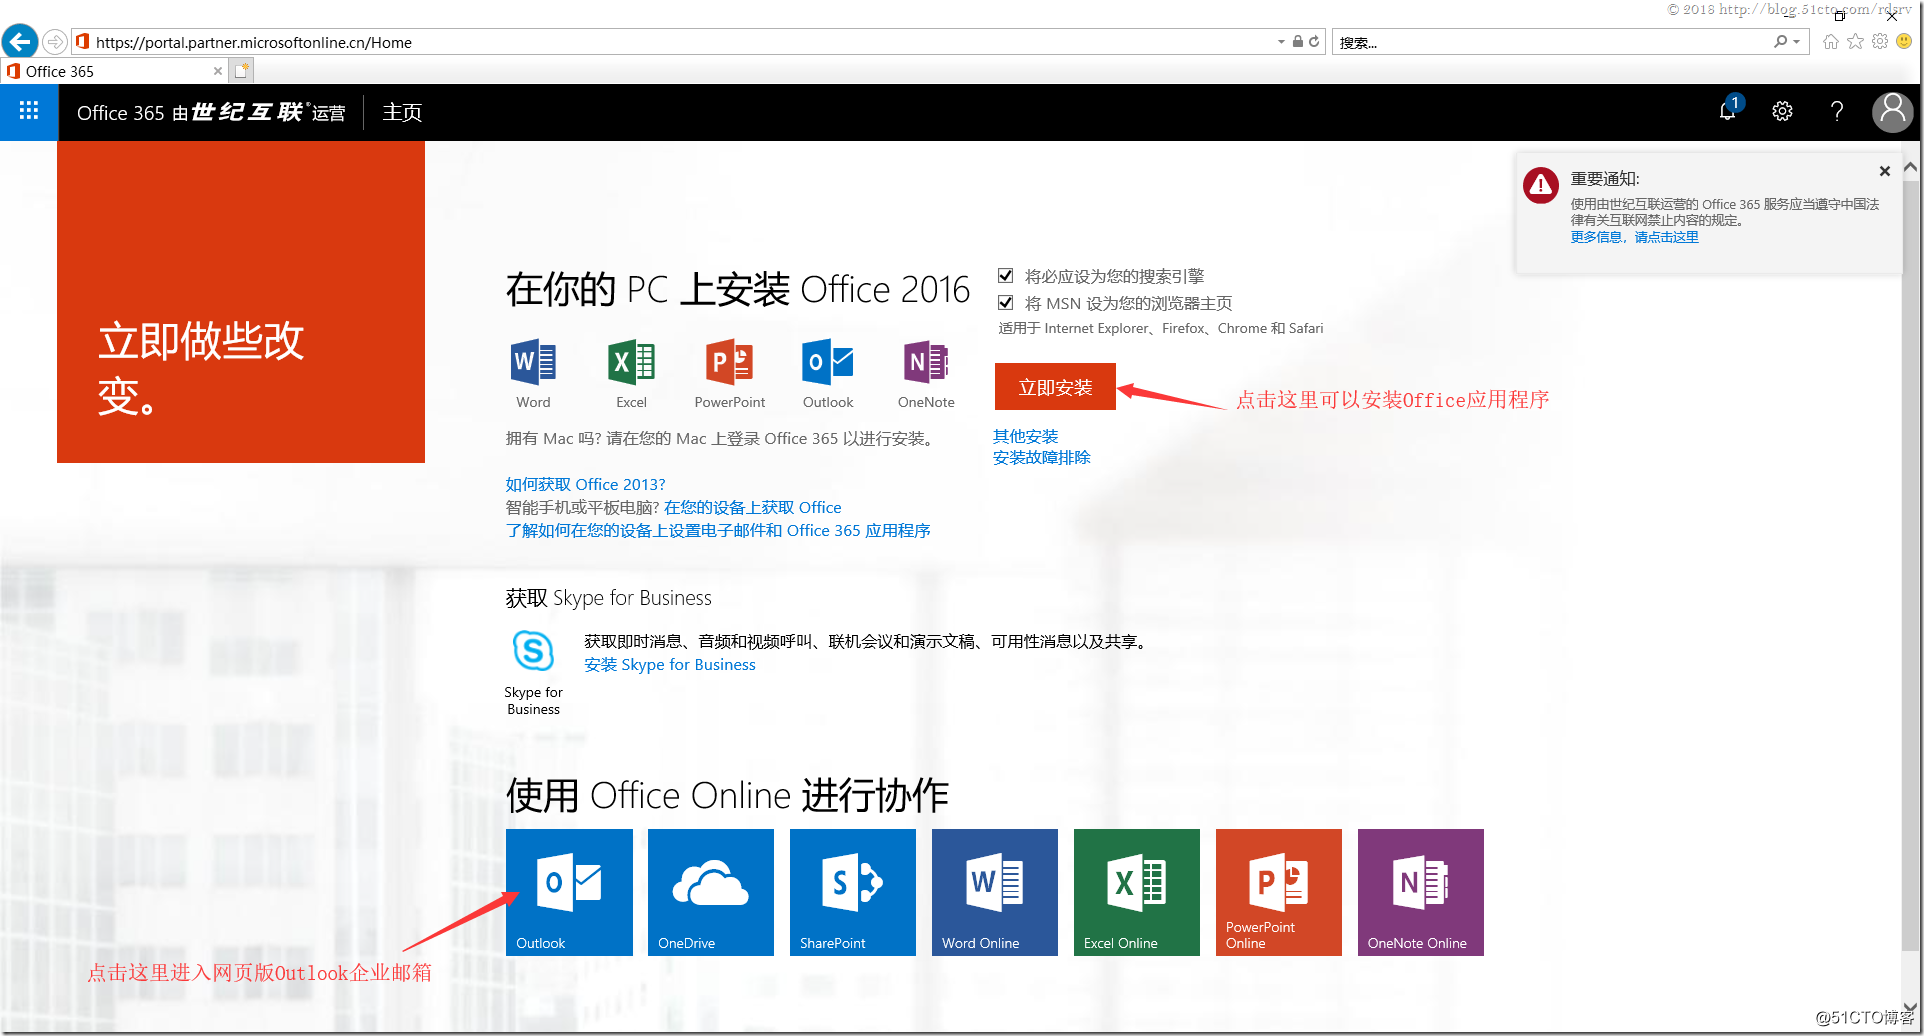This screenshot has height=1036, width=1924.
Task: Click the vertical scrollbar down arrow
Action: pos(1911,1007)
